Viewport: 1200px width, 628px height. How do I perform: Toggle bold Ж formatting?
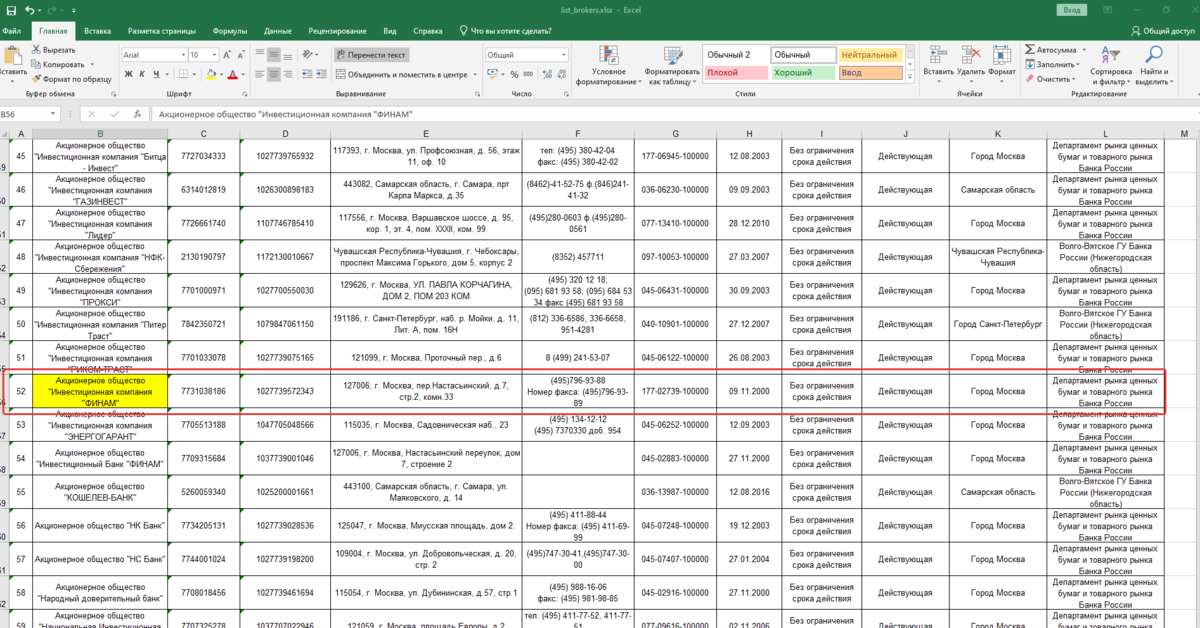(x=129, y=74)
